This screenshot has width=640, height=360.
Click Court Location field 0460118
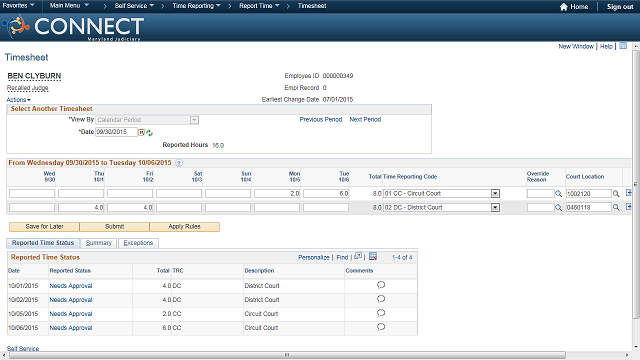pyautogui.click(x=588, y=207)
